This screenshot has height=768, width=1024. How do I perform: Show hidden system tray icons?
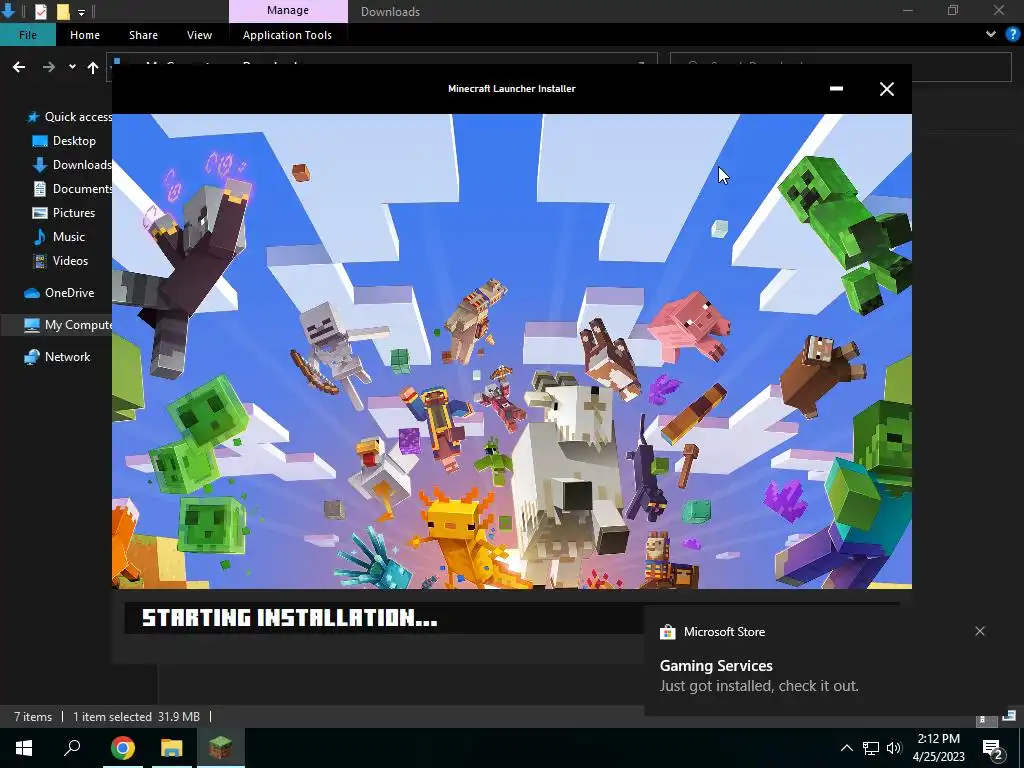846,748
